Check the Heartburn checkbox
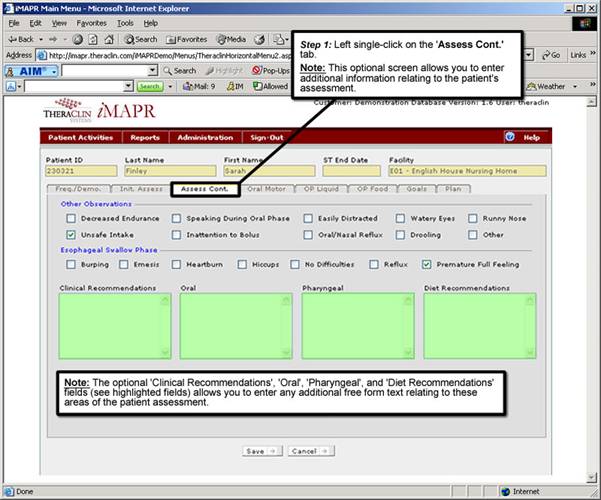Image resolution: width=601 pixels, height=500 pixels. coord(176,264)
